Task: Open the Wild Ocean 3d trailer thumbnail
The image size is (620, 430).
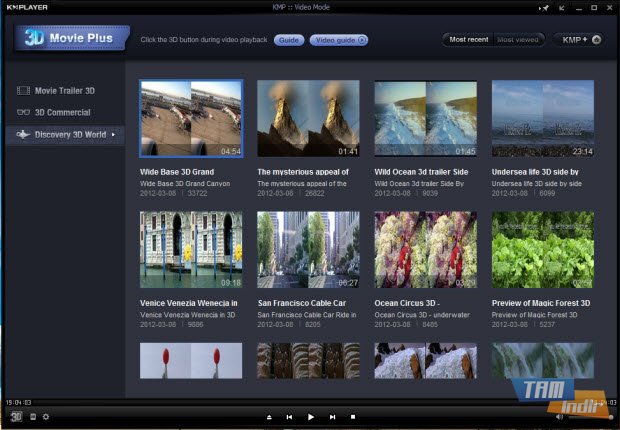Action: pyautogui.click(x=425, y=118)
